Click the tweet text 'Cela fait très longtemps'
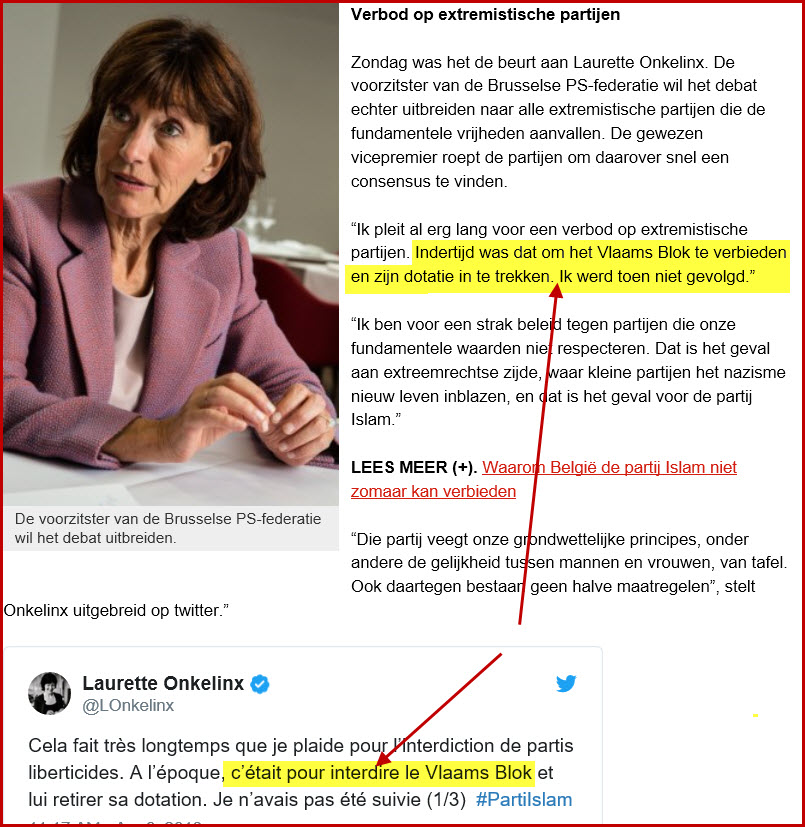This screenshot has width=805, height=827. tap(301, 773)
